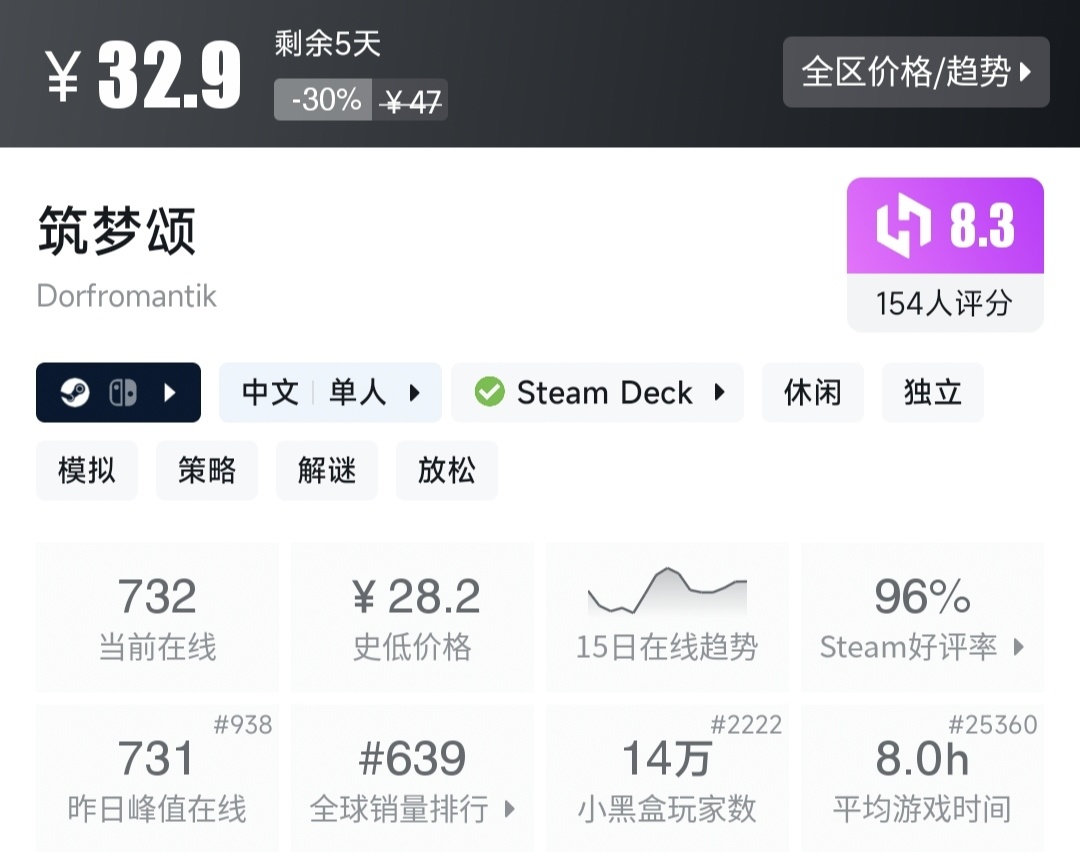
Task: Open the ¥28.2 史低价格 stat card
Action: [x=412, y=617]
